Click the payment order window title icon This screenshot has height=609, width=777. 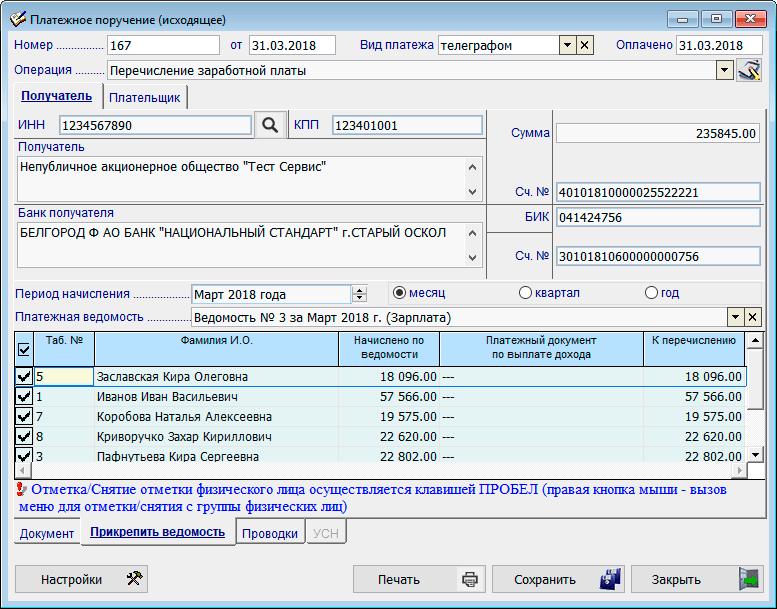tap(18, 19)
